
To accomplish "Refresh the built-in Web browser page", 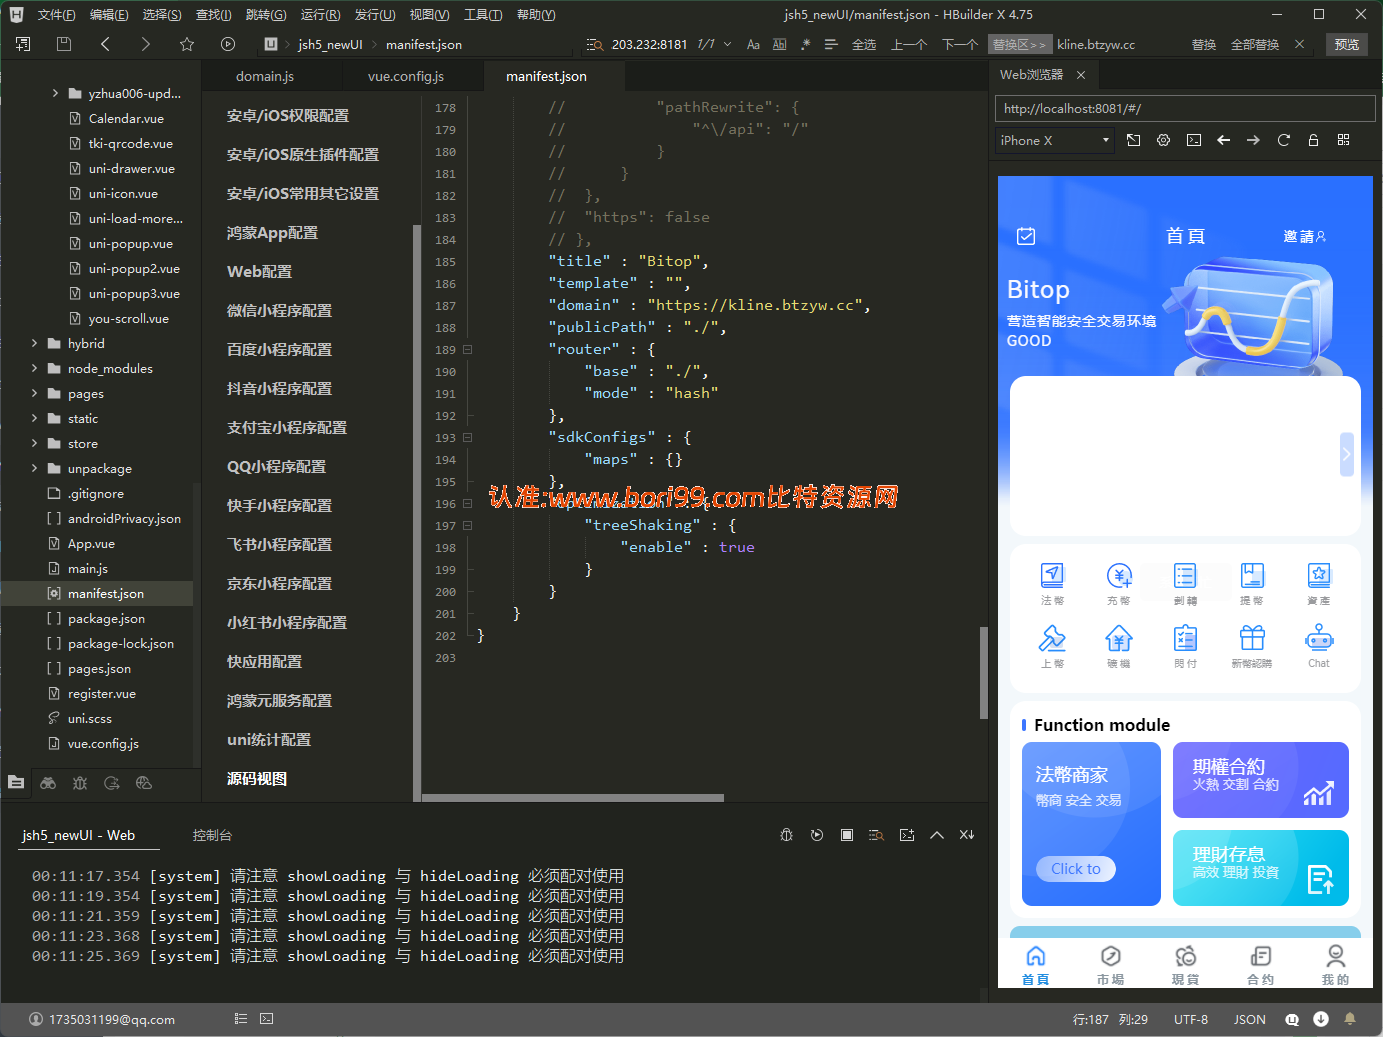I will coord(1284,140).
